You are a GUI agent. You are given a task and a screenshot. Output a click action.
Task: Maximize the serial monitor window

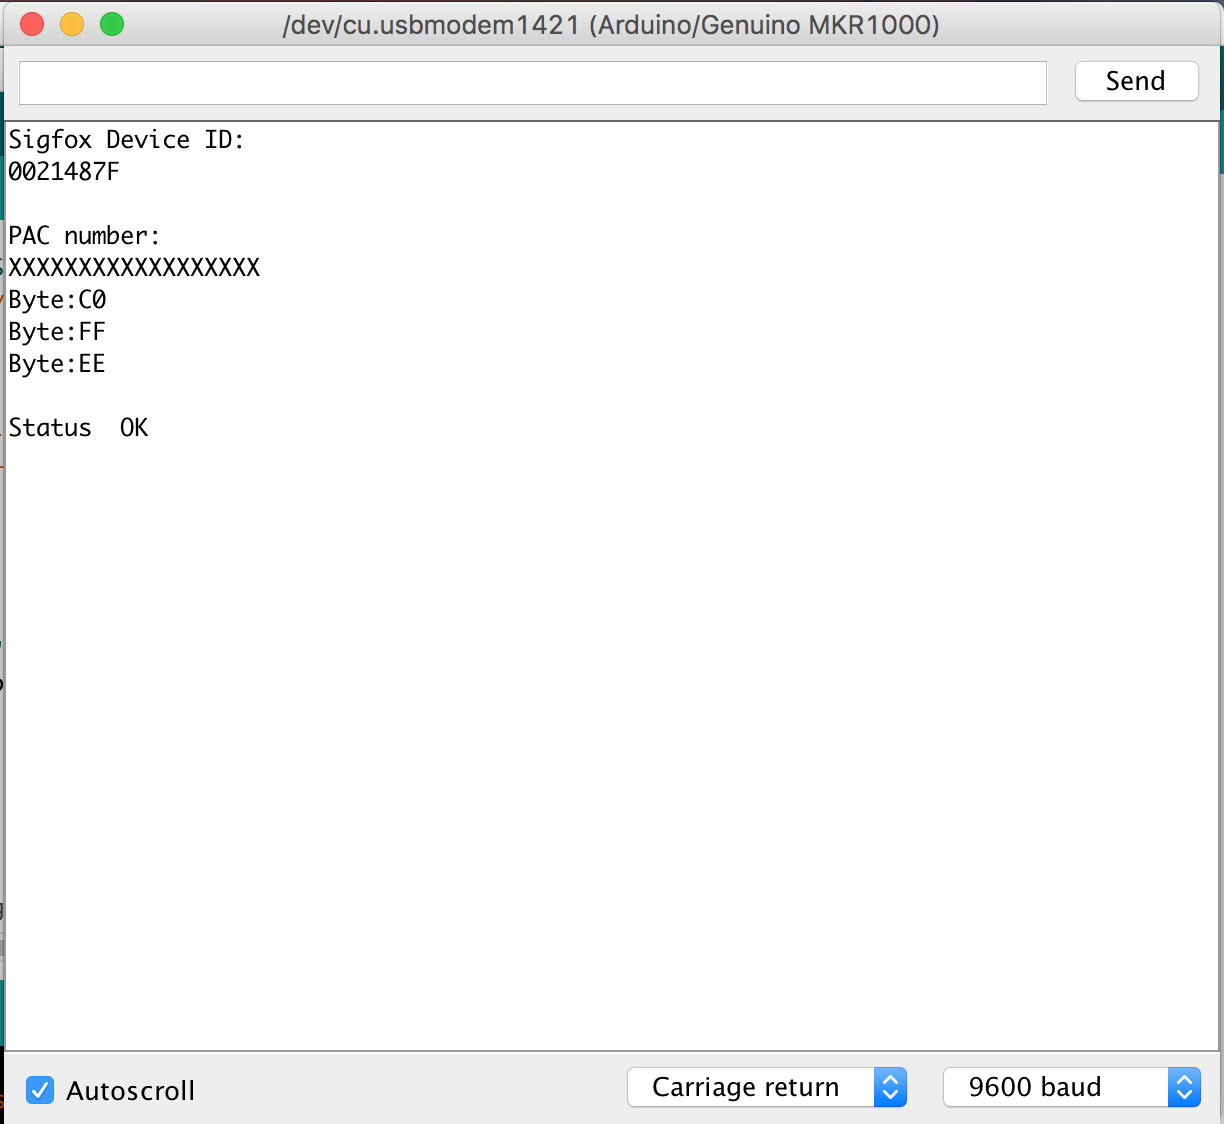pos(112,24)
